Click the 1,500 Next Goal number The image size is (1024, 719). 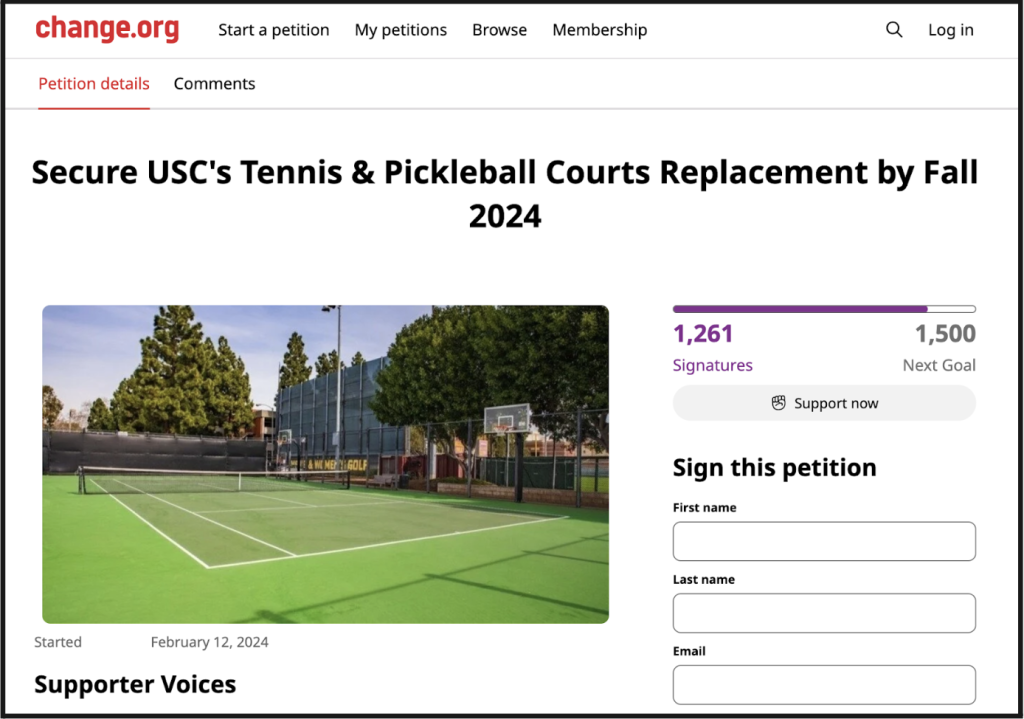click(x=945, y=334)
